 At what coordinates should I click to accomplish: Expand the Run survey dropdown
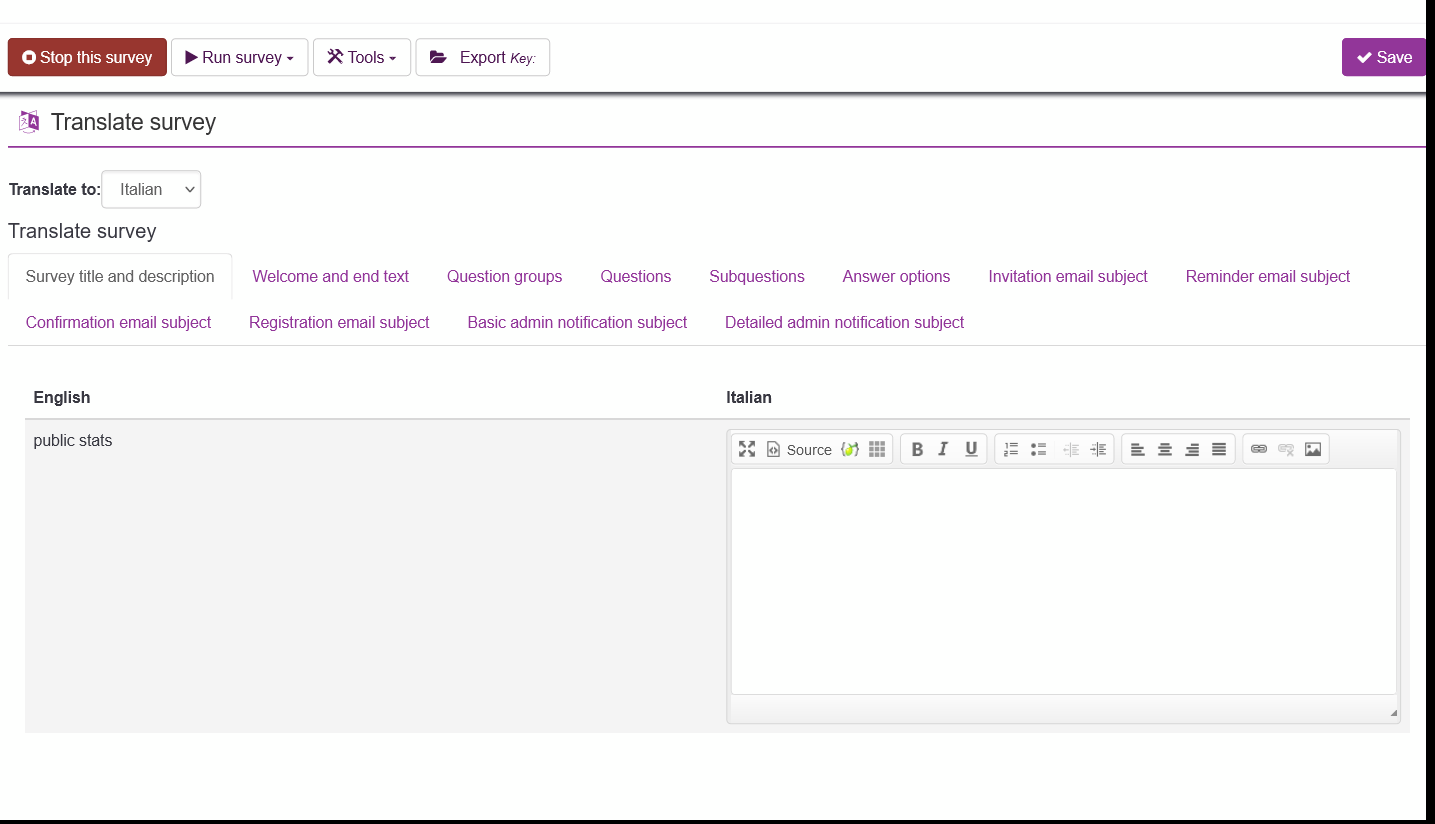[240, 58]
